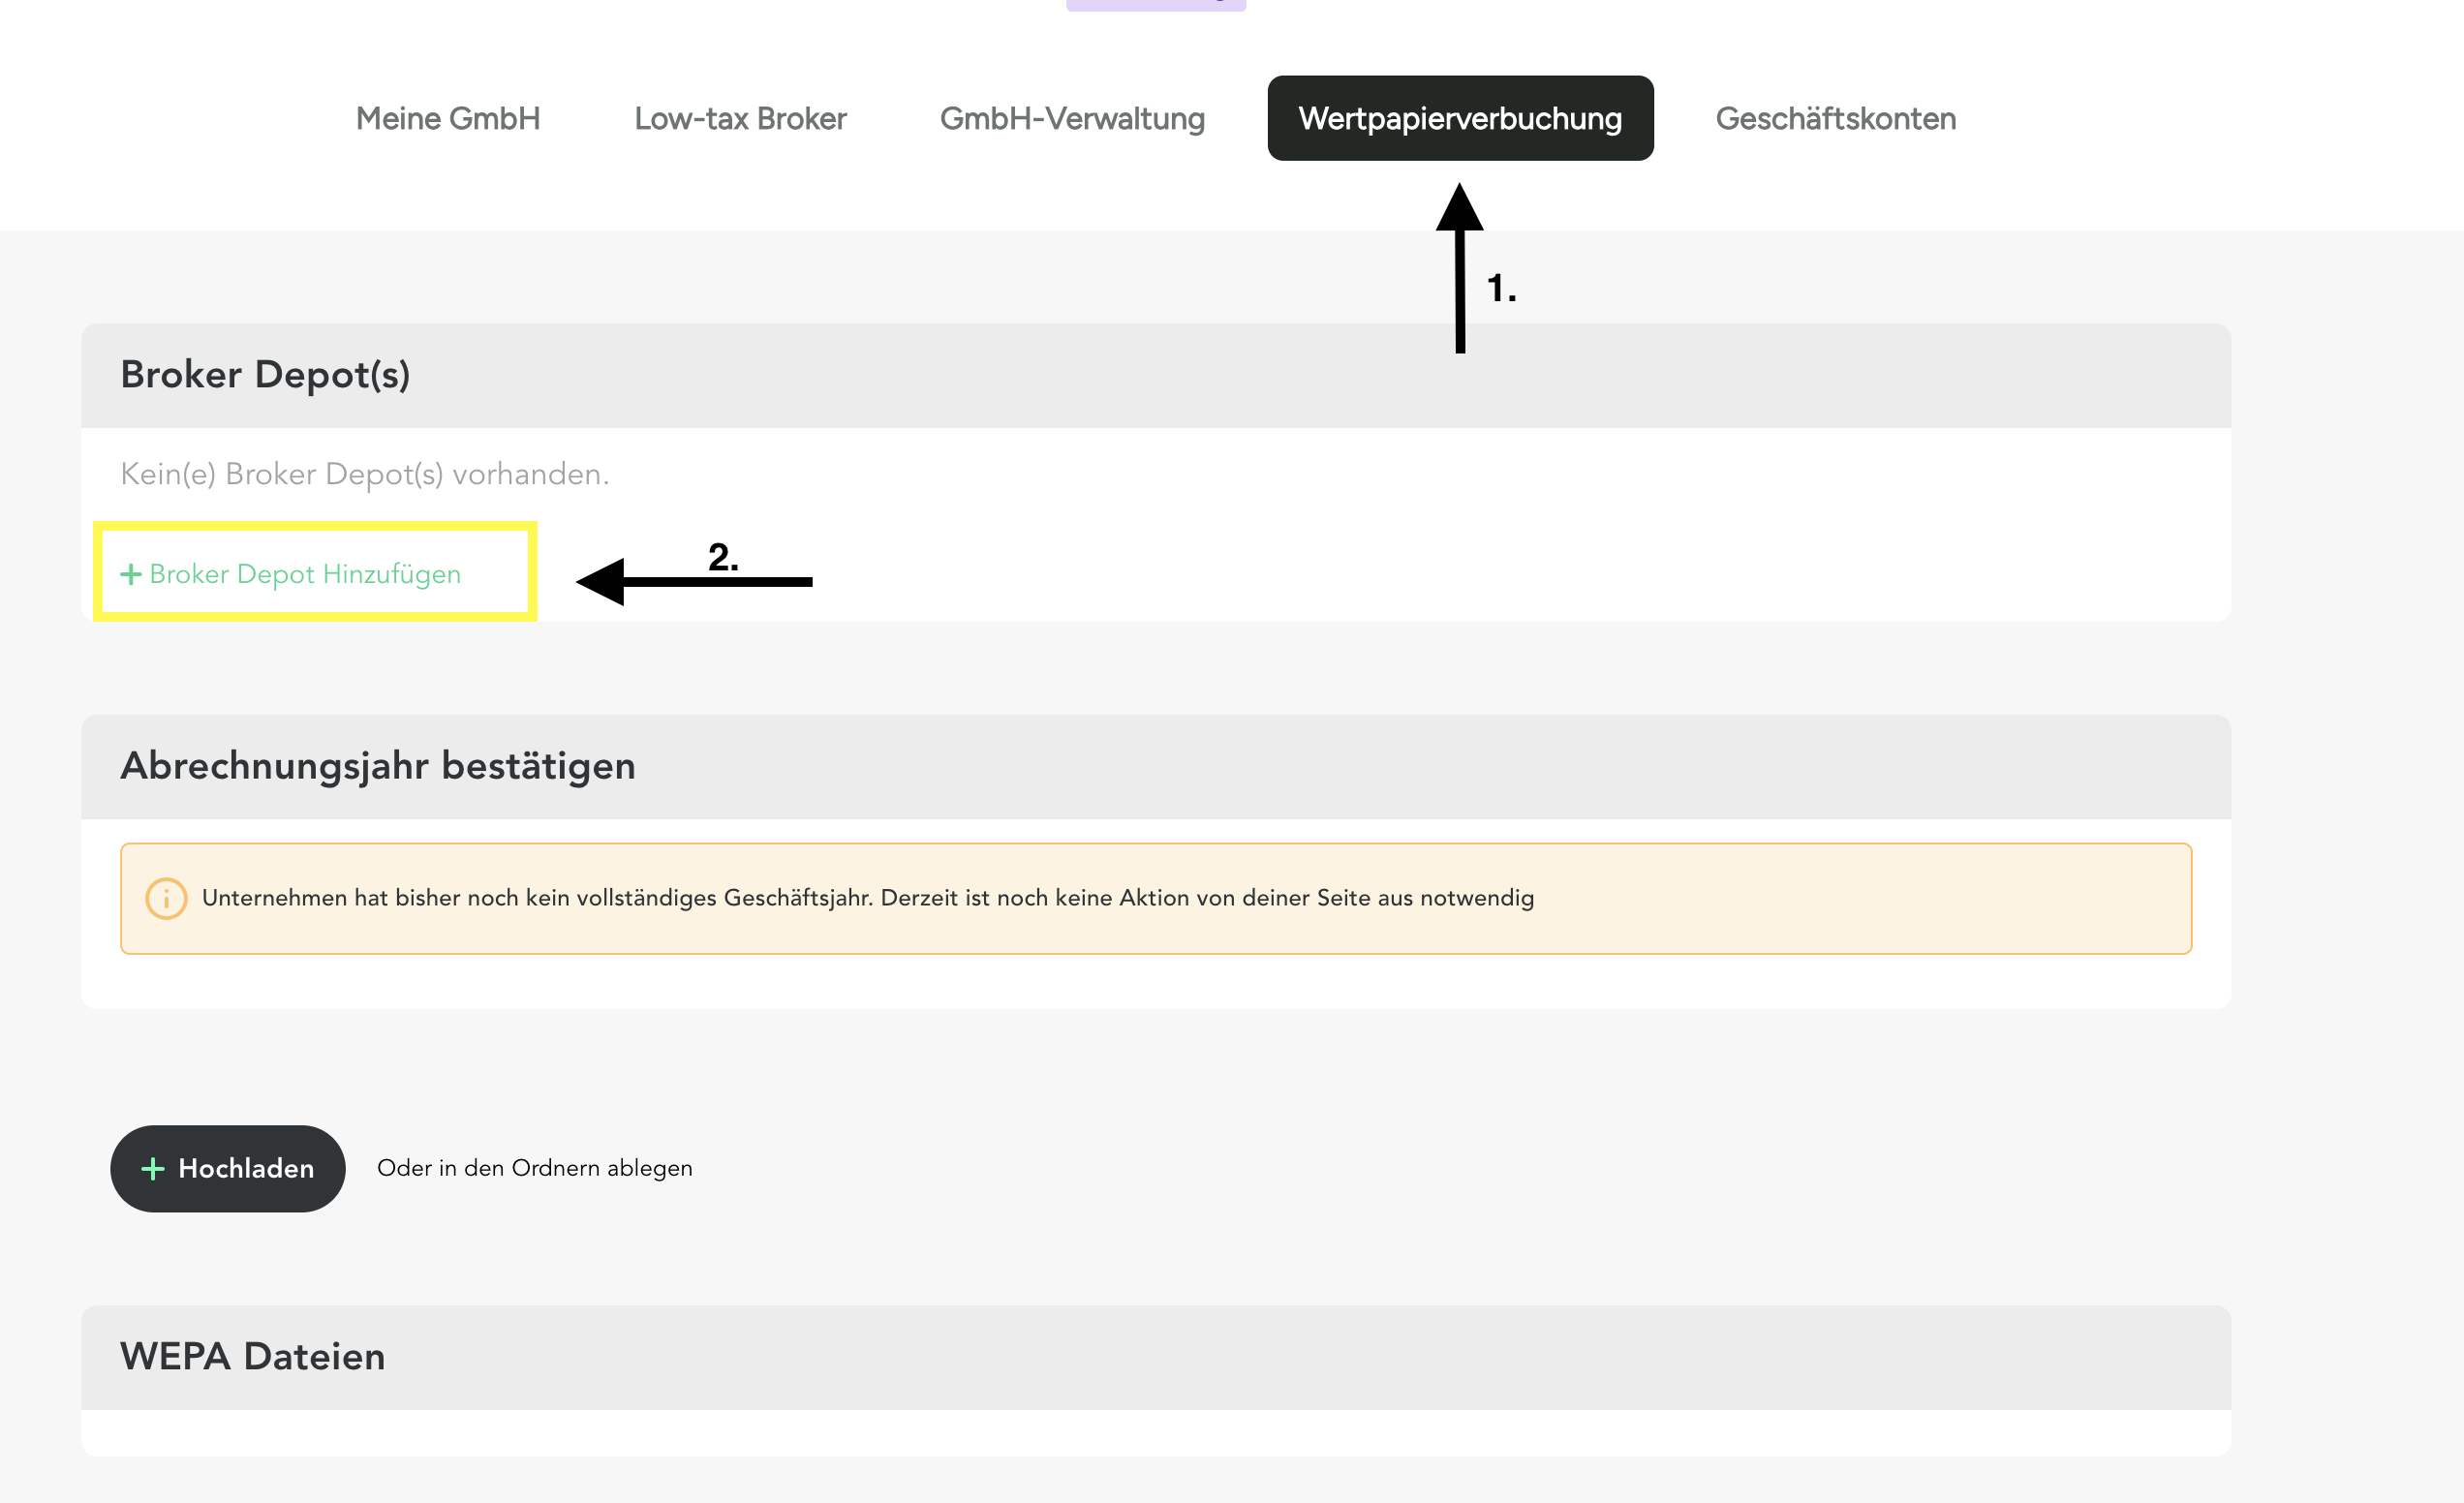Click the 'Kein(e) Broker Depot(s) vorhanden' text
This screenshot has height=1503, width=2464.
click(365, 474)
